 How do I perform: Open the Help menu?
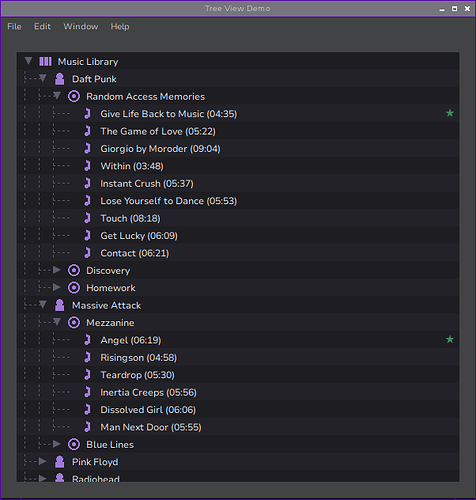pyautogui.click(x=120, y=26)
